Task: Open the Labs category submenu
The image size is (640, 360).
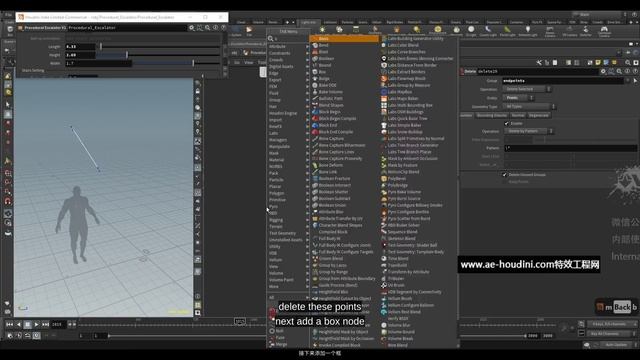Action: tap(288, 133)
